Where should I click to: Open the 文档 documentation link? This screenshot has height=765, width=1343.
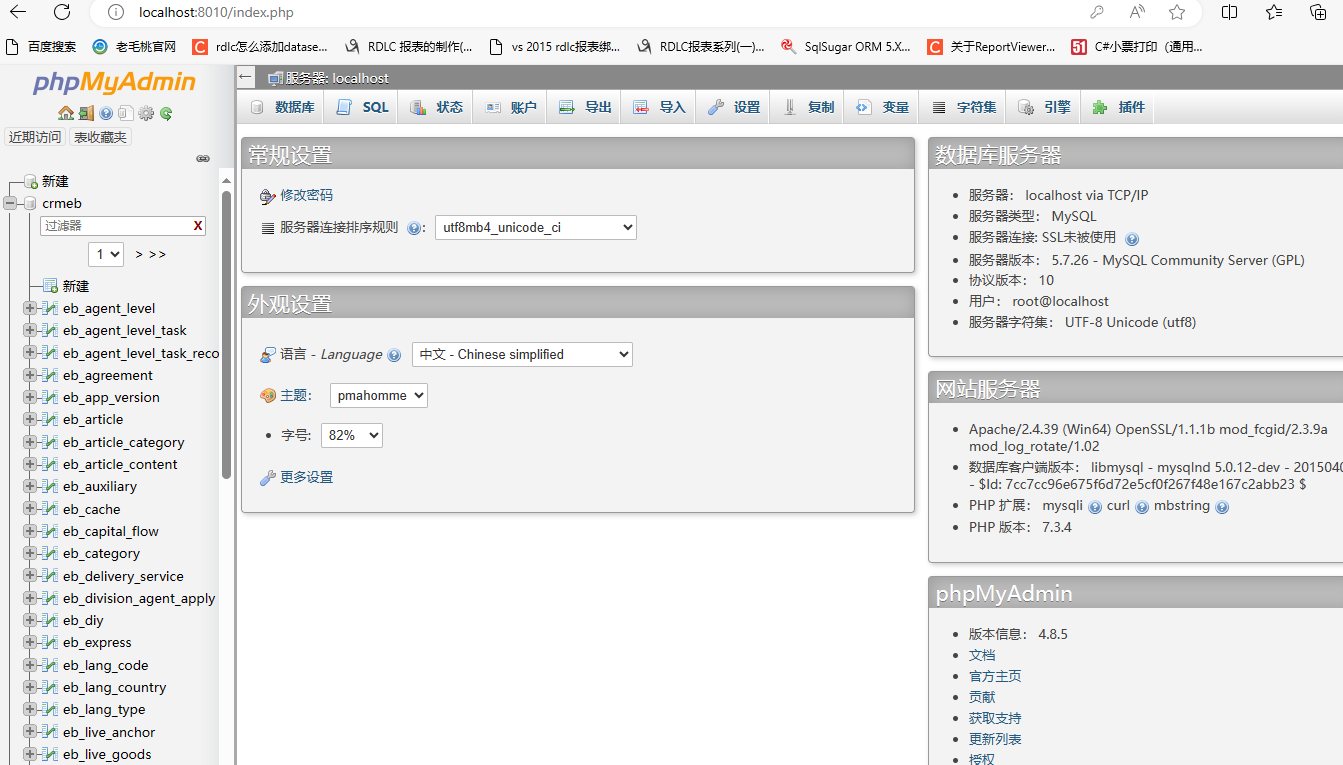(982, 655)
